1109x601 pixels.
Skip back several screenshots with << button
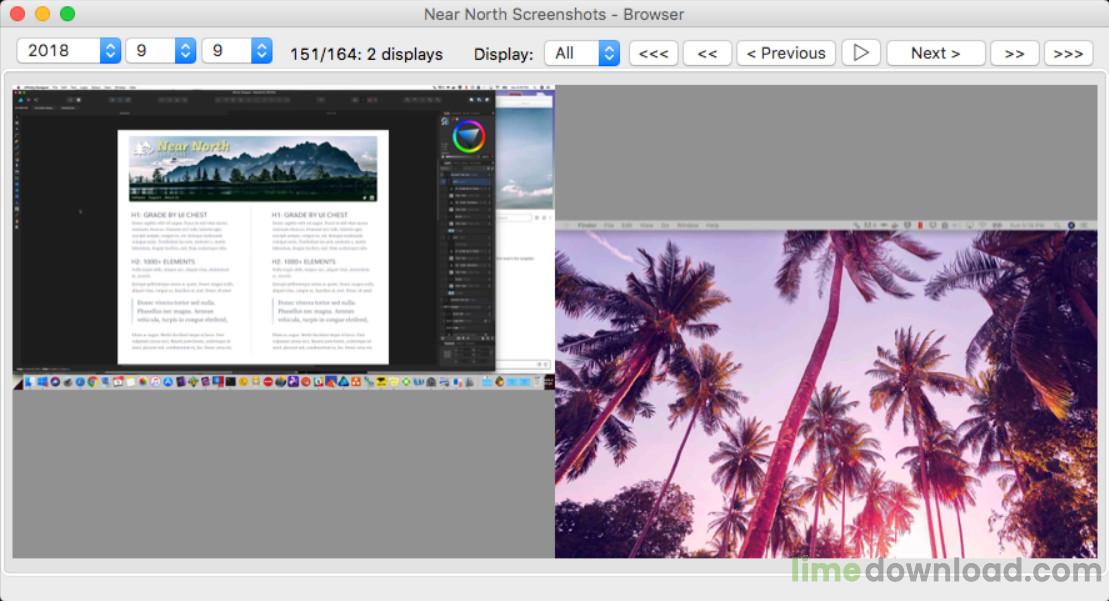(707, 53)
